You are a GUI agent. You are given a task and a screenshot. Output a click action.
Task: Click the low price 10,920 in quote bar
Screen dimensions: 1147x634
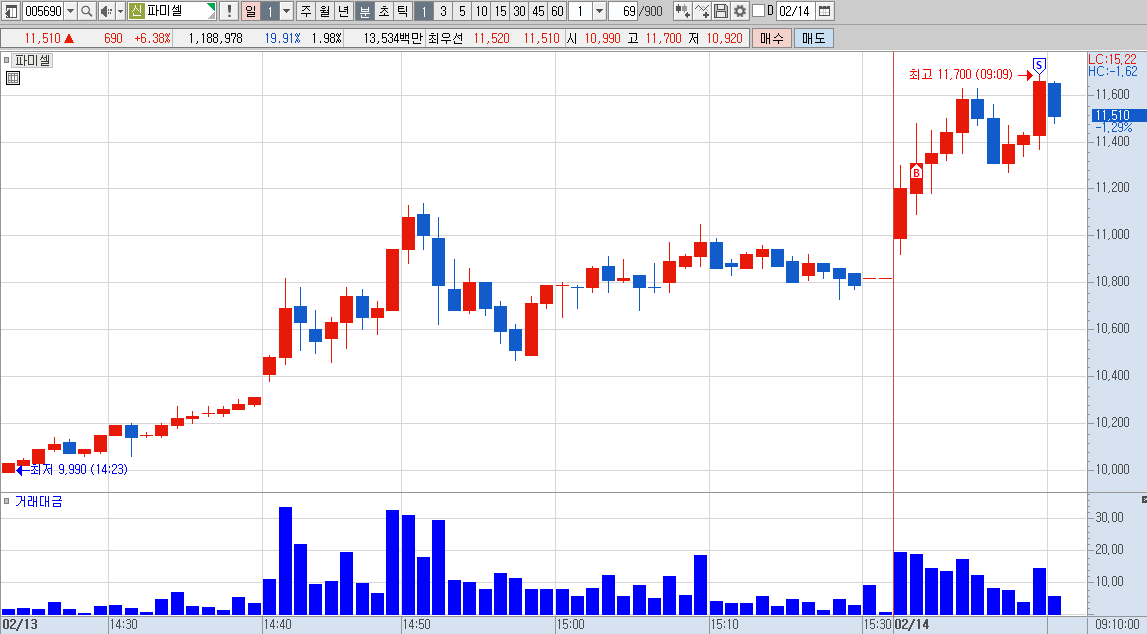(724, 38)
